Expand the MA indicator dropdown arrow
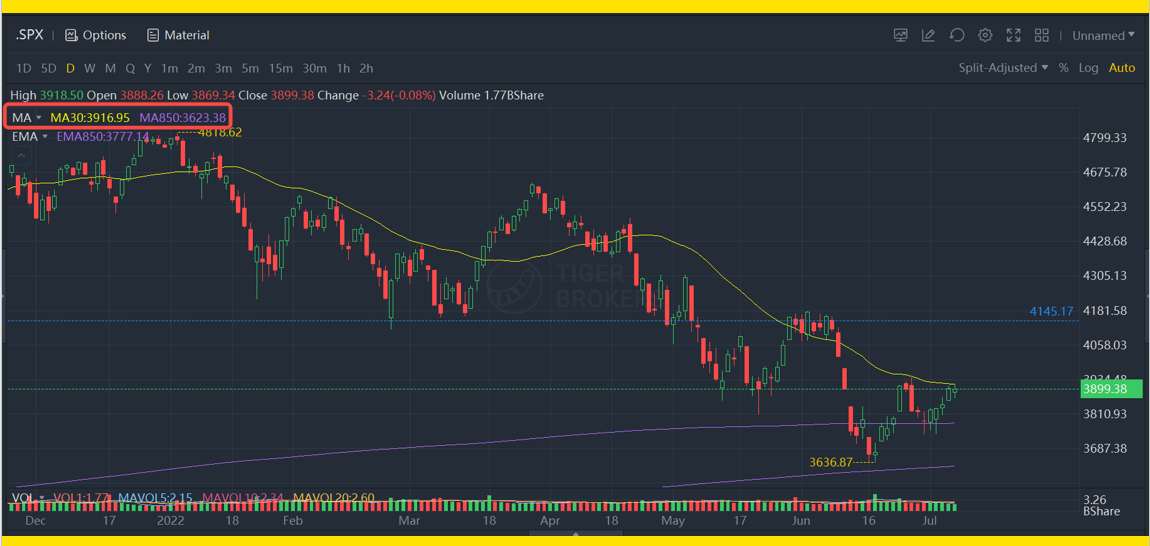Screen dimensions: 1150x546 [x=38, y=117]
